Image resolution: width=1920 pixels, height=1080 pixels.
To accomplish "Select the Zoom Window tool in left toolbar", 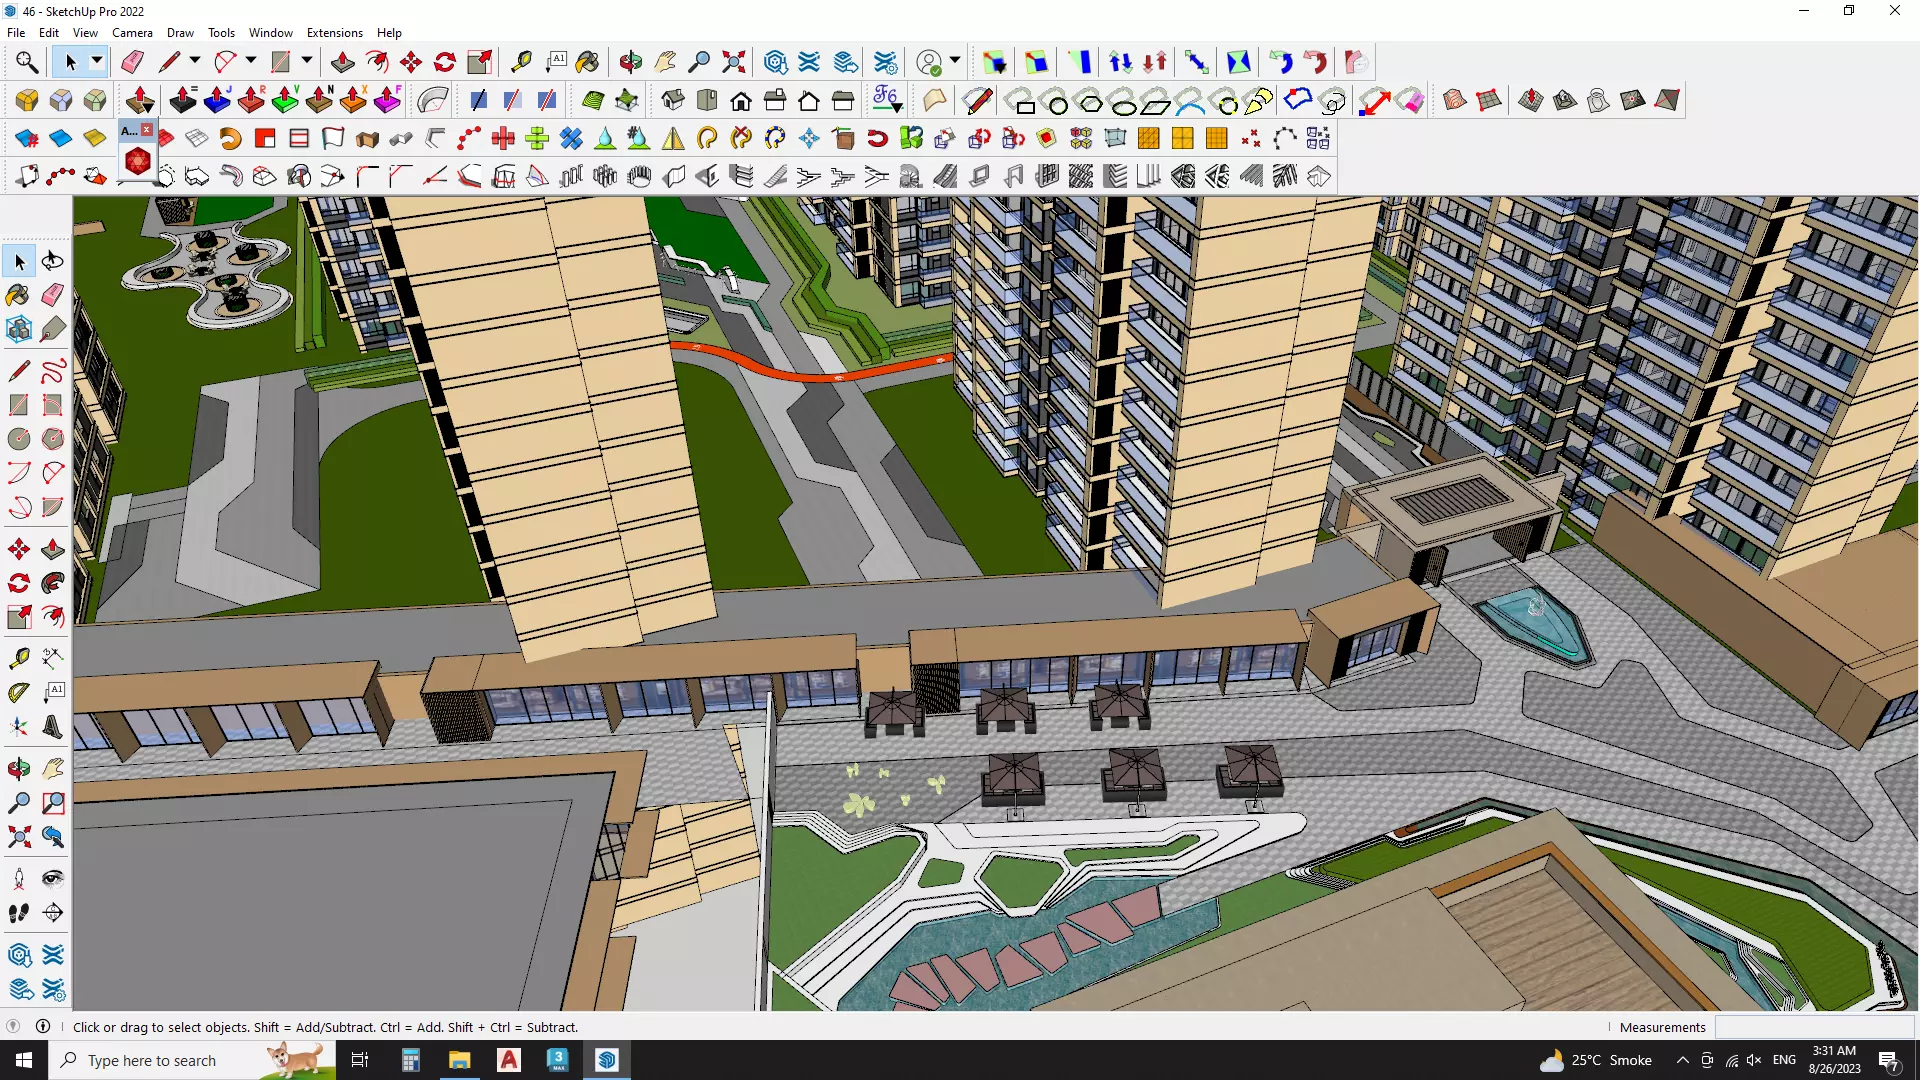I will pyautogui.click(x=53, y=803).
